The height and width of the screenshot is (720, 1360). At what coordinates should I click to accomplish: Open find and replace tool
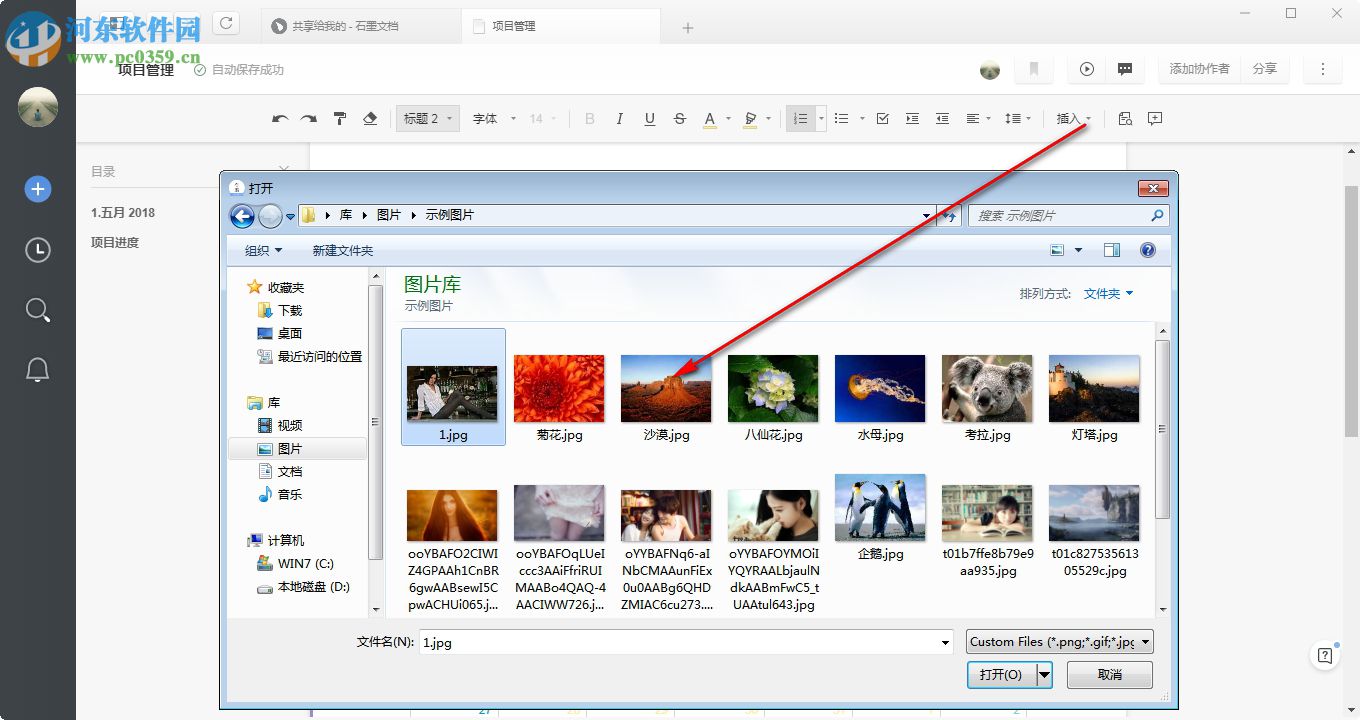tap(1125, 119)
